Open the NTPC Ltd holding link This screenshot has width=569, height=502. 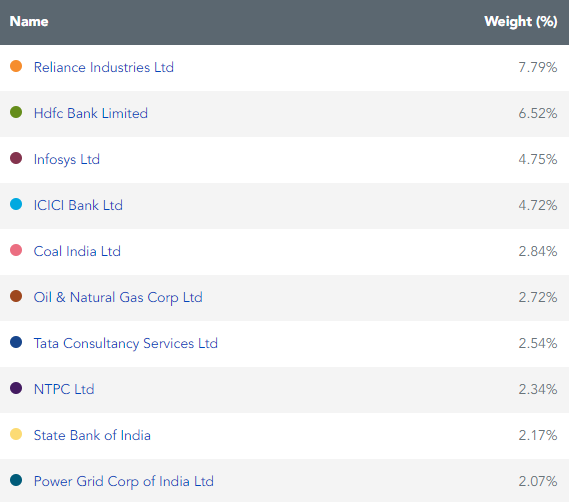(x=64, y=389)
